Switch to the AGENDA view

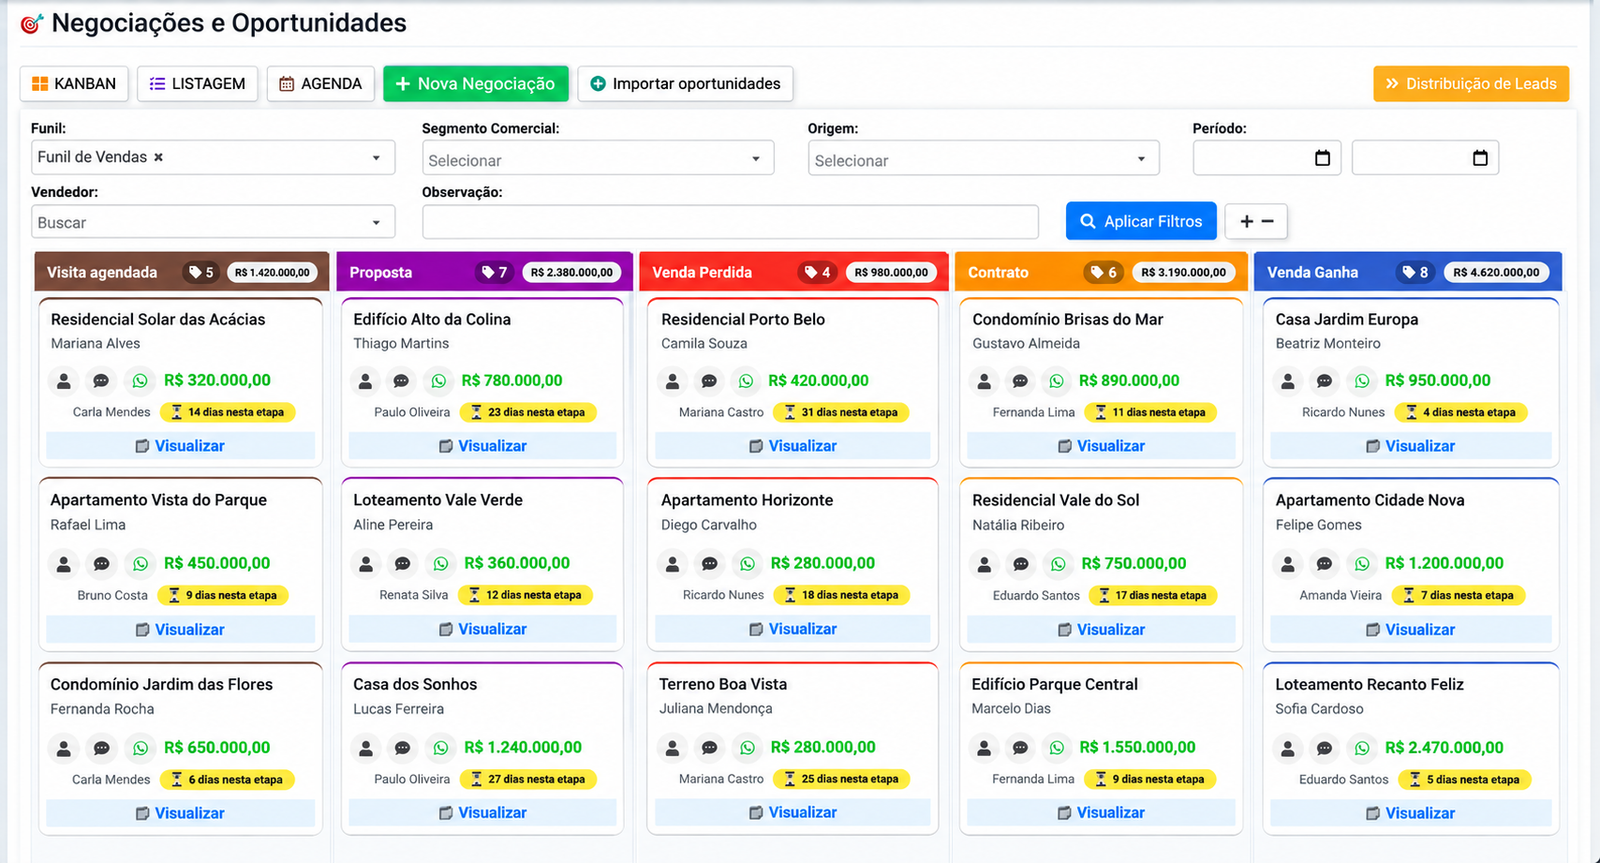pyautogui.click(x=321, y=84)
